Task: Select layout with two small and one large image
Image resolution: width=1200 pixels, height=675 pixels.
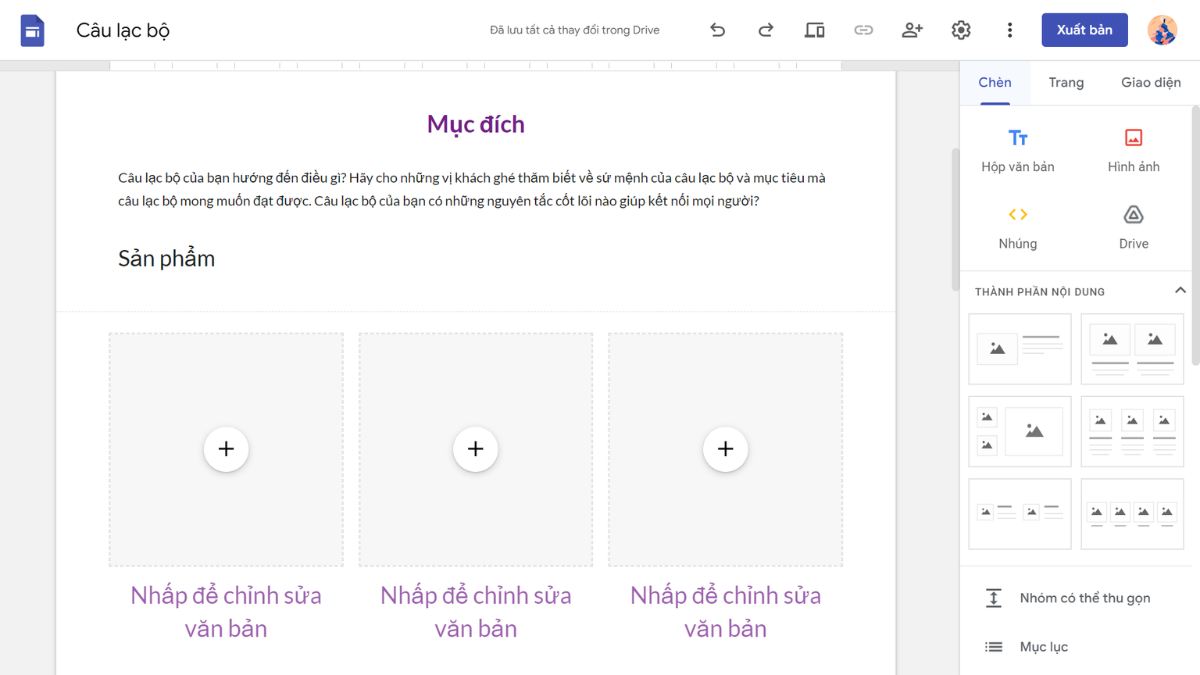Action: 1020,431
